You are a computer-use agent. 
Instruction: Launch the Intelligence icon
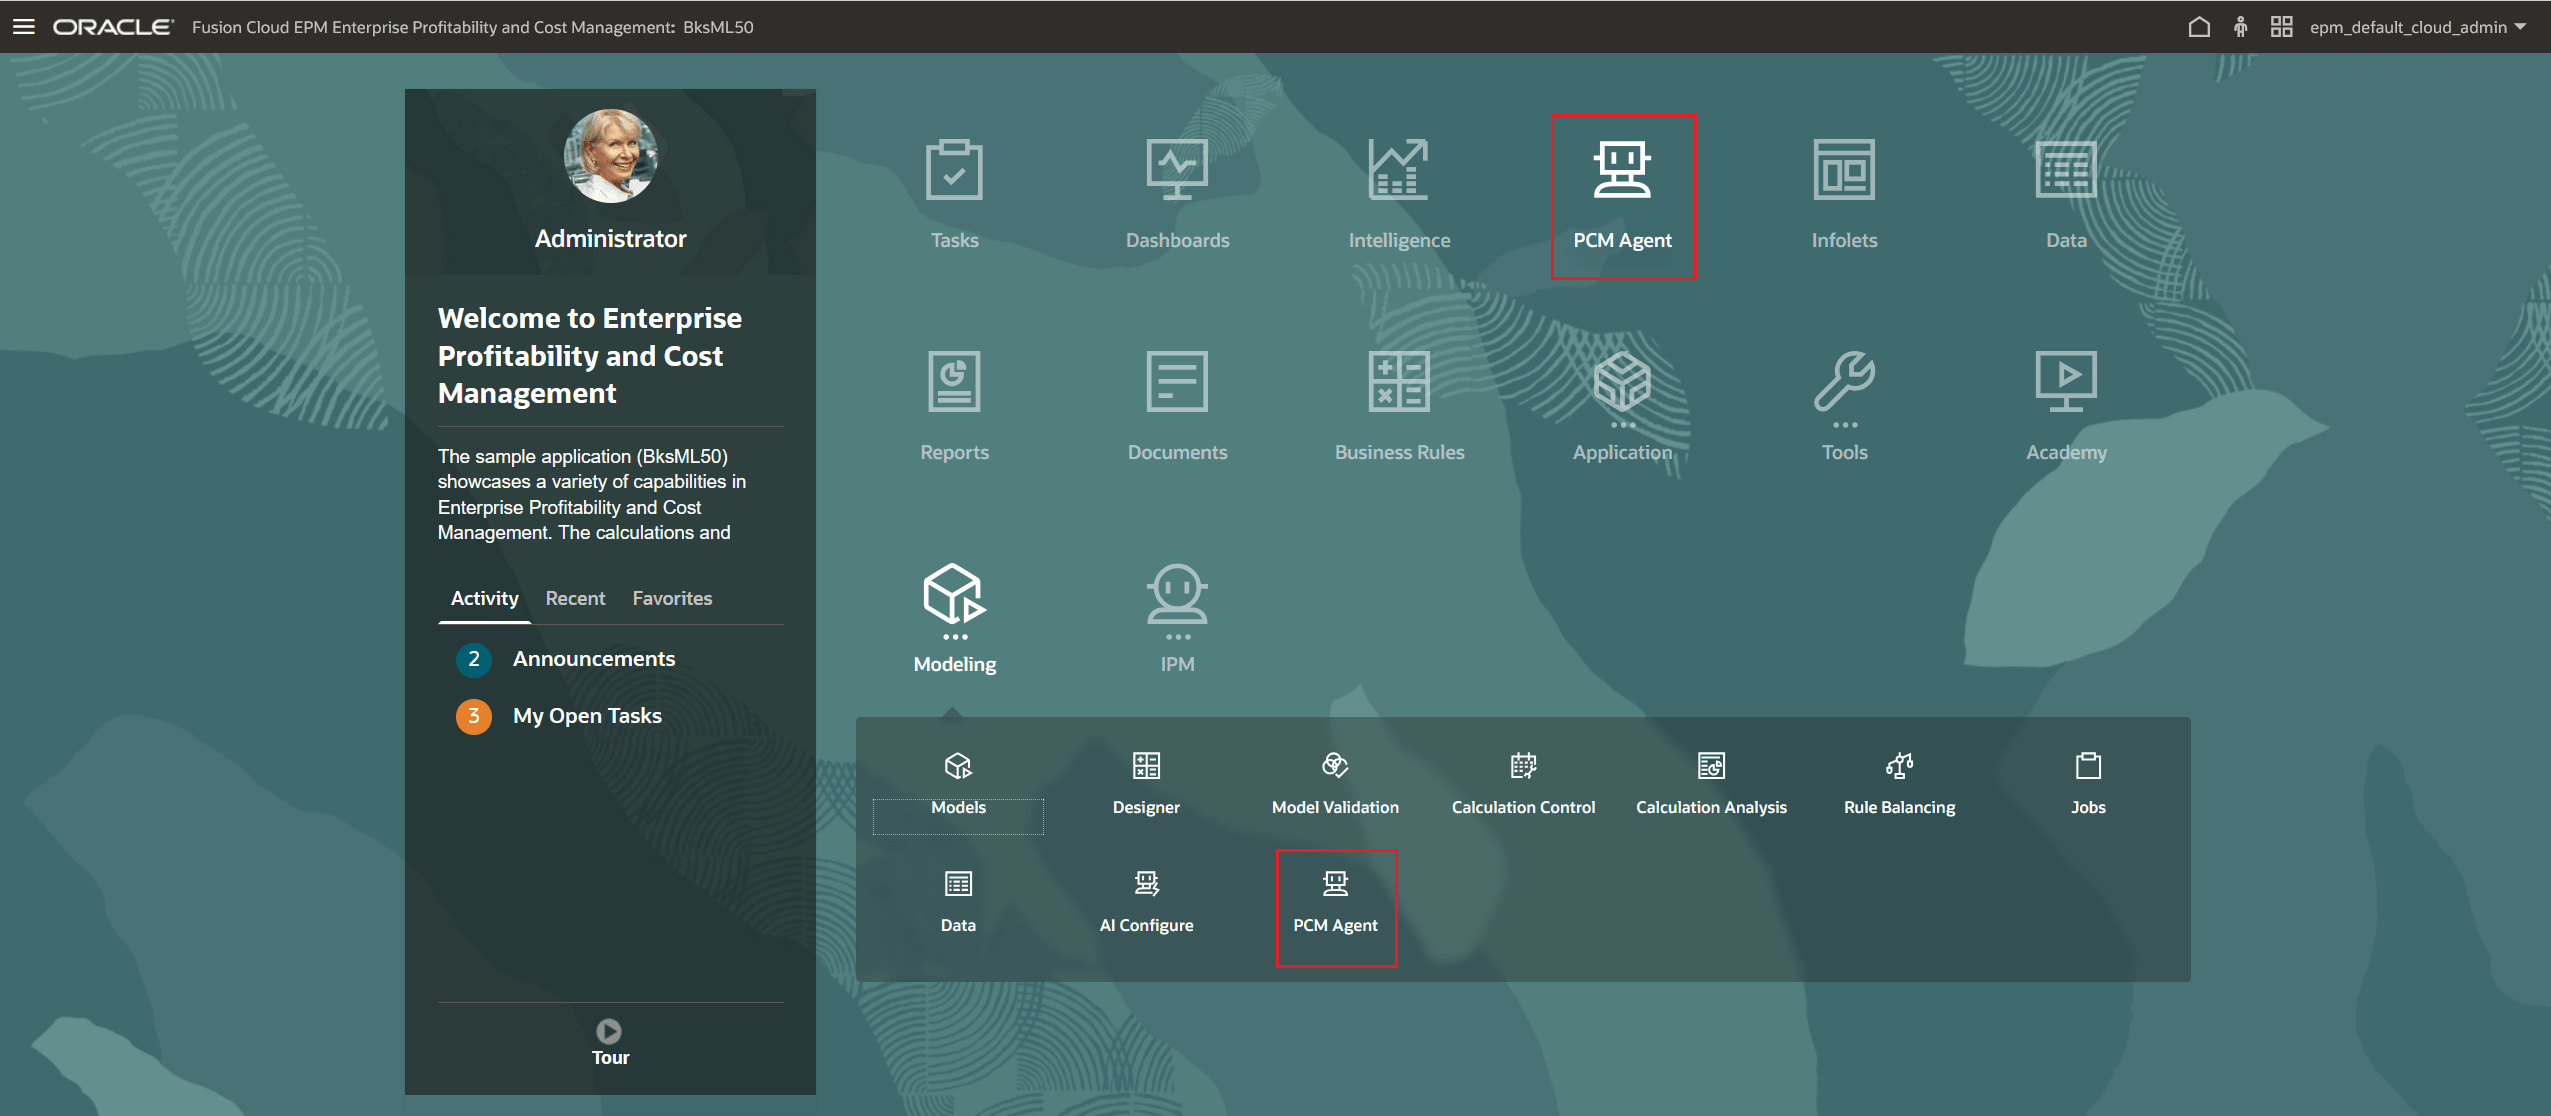[x=1398, y=190]
